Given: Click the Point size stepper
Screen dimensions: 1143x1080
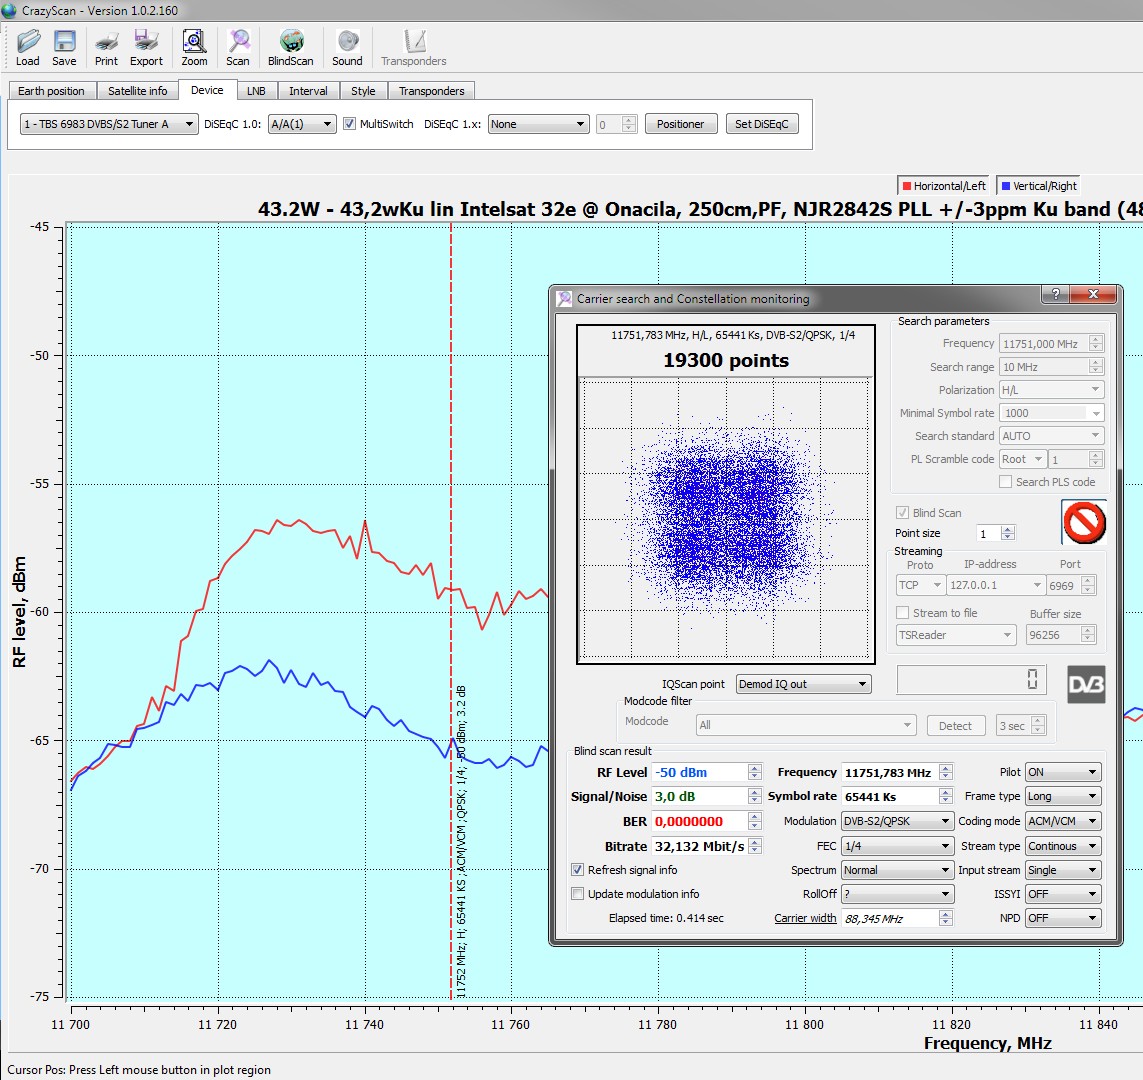Looking at the screenshot, I should click(x=1008, y=533).
